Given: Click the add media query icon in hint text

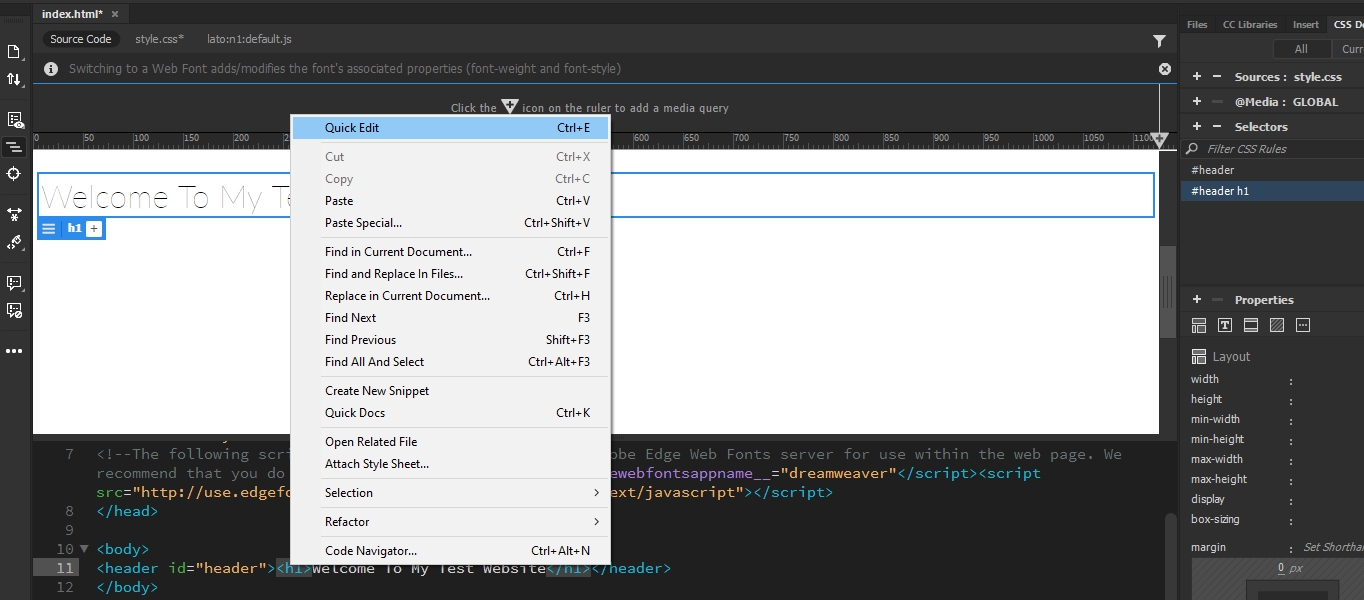Looking at the screenshot, I should pos(509,106).
